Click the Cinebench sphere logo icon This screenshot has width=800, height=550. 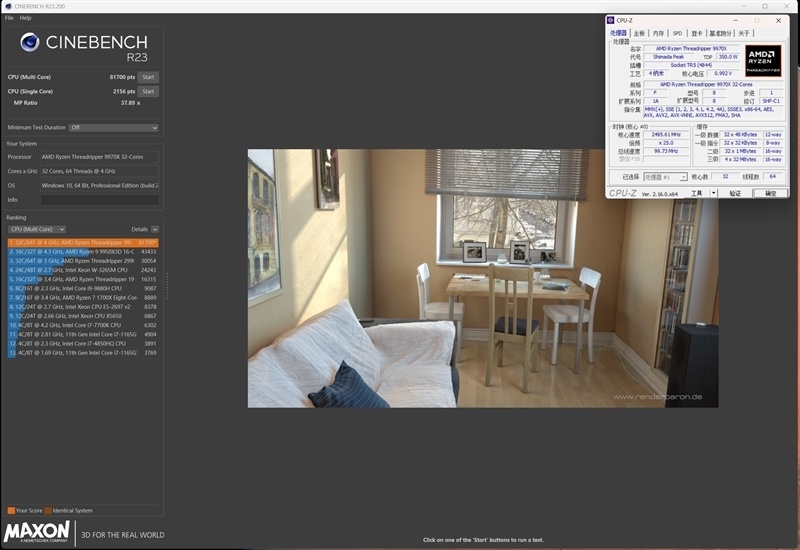point(30,42)
